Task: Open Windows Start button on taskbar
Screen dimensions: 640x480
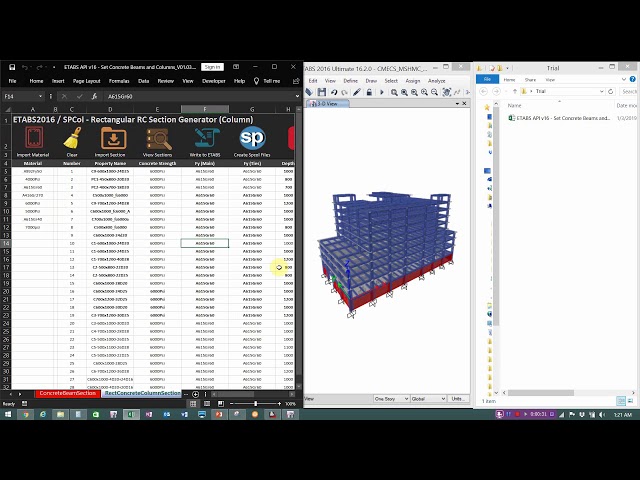Action: [8, 415]
